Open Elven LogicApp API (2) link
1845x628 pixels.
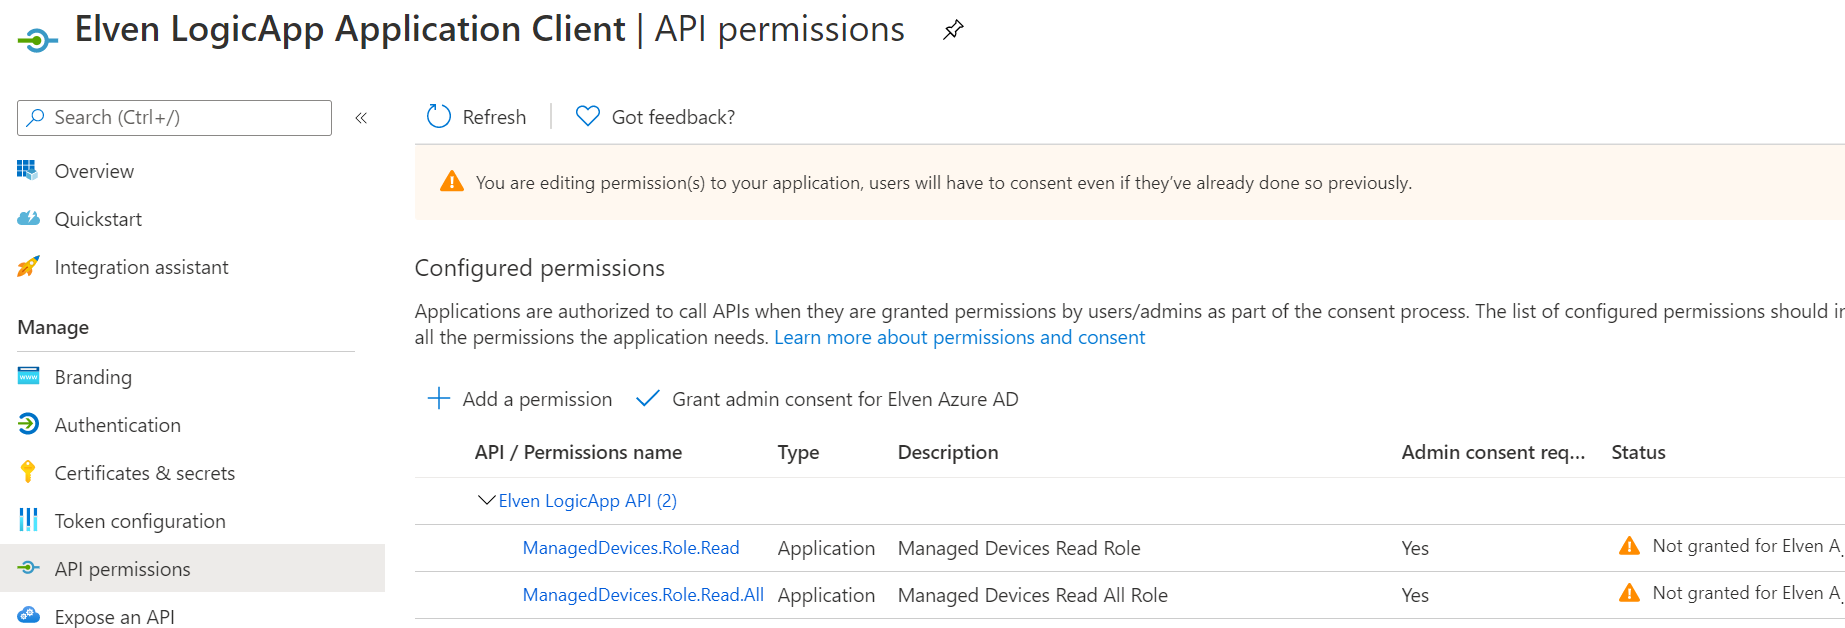point(587,500)
